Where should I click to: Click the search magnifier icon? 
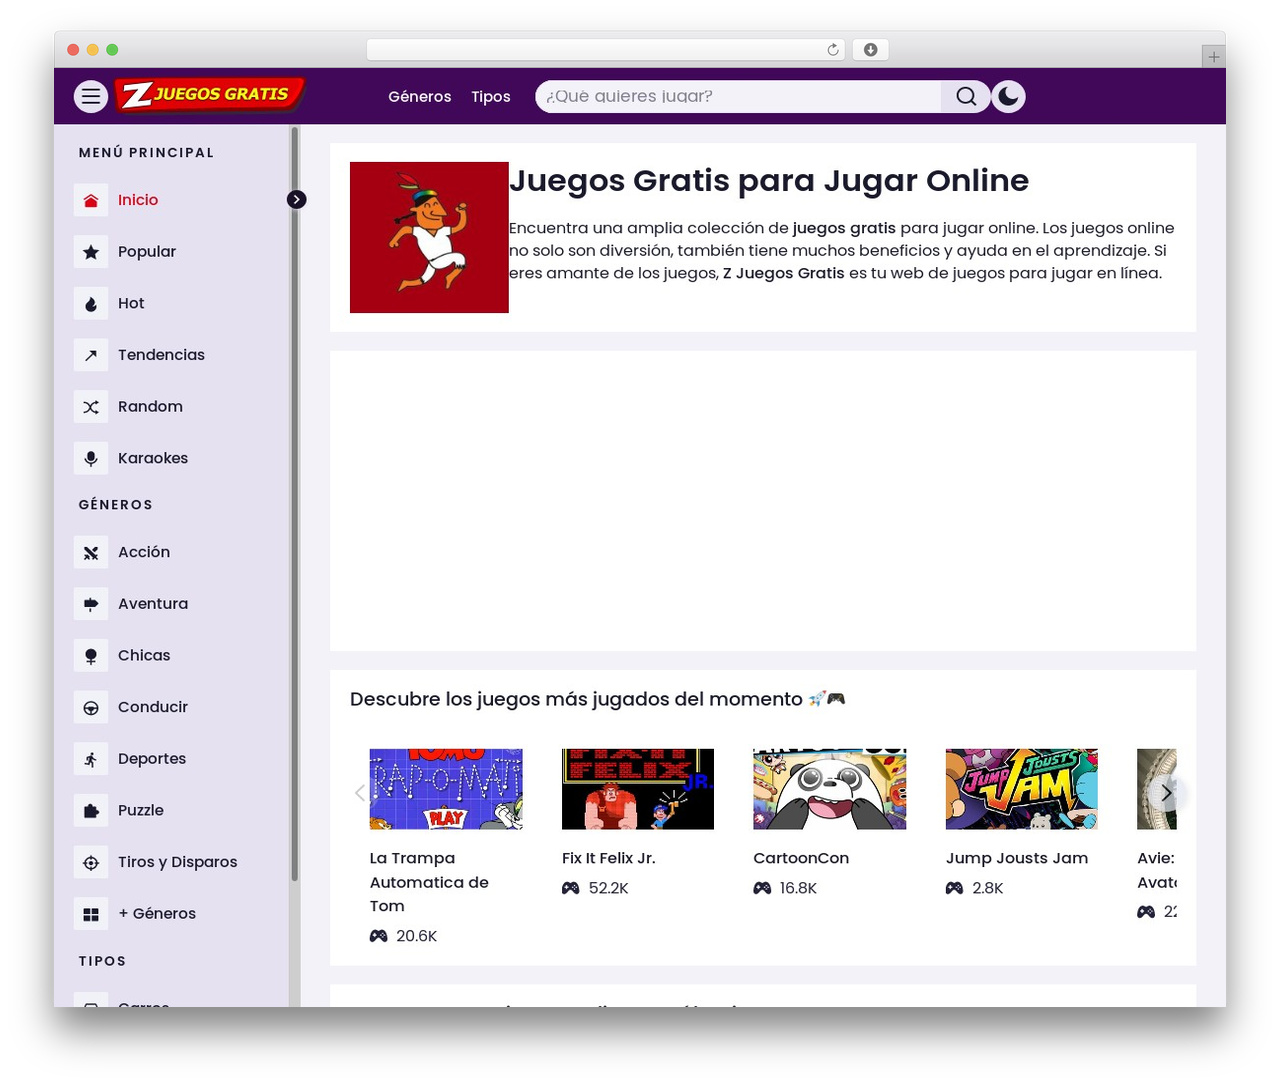pyautogui.click(x=966, y=96)
